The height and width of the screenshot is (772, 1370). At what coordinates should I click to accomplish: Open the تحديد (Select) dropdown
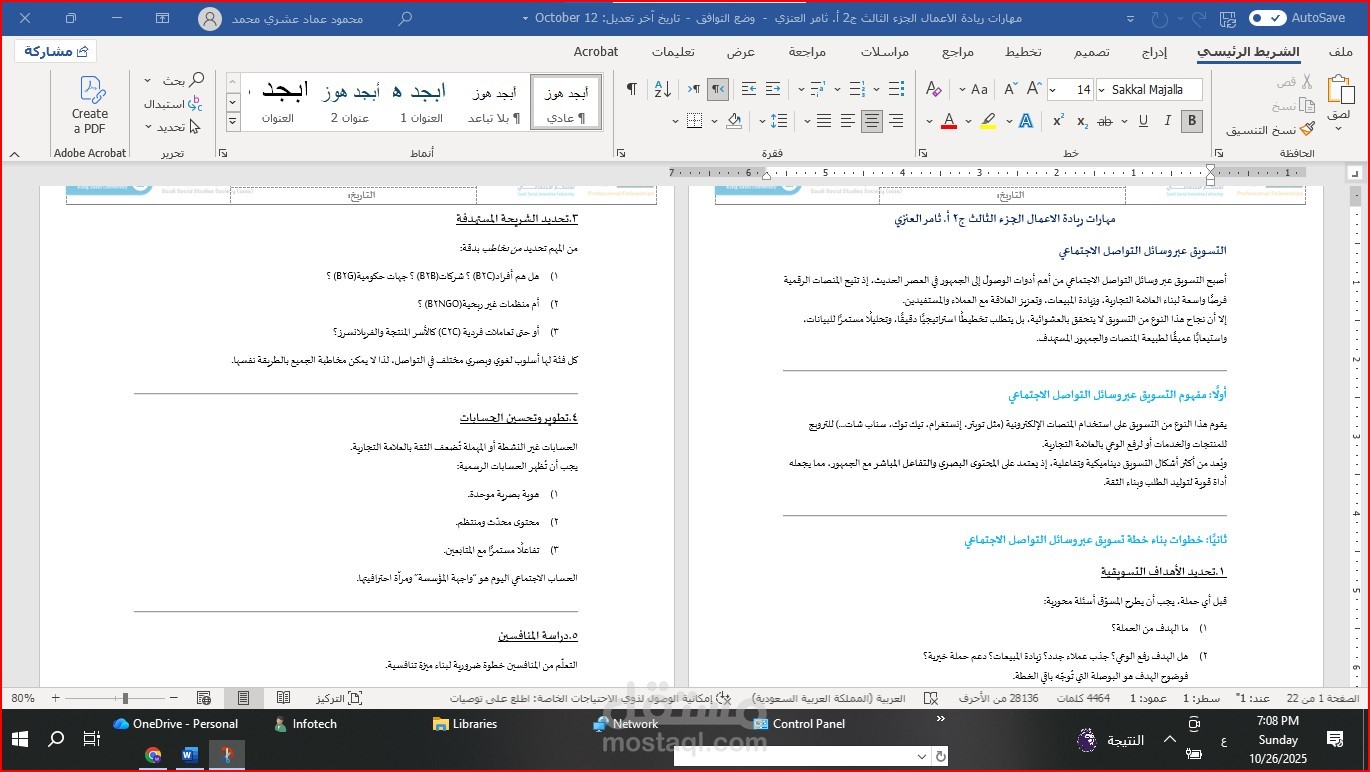click(173, 127)
